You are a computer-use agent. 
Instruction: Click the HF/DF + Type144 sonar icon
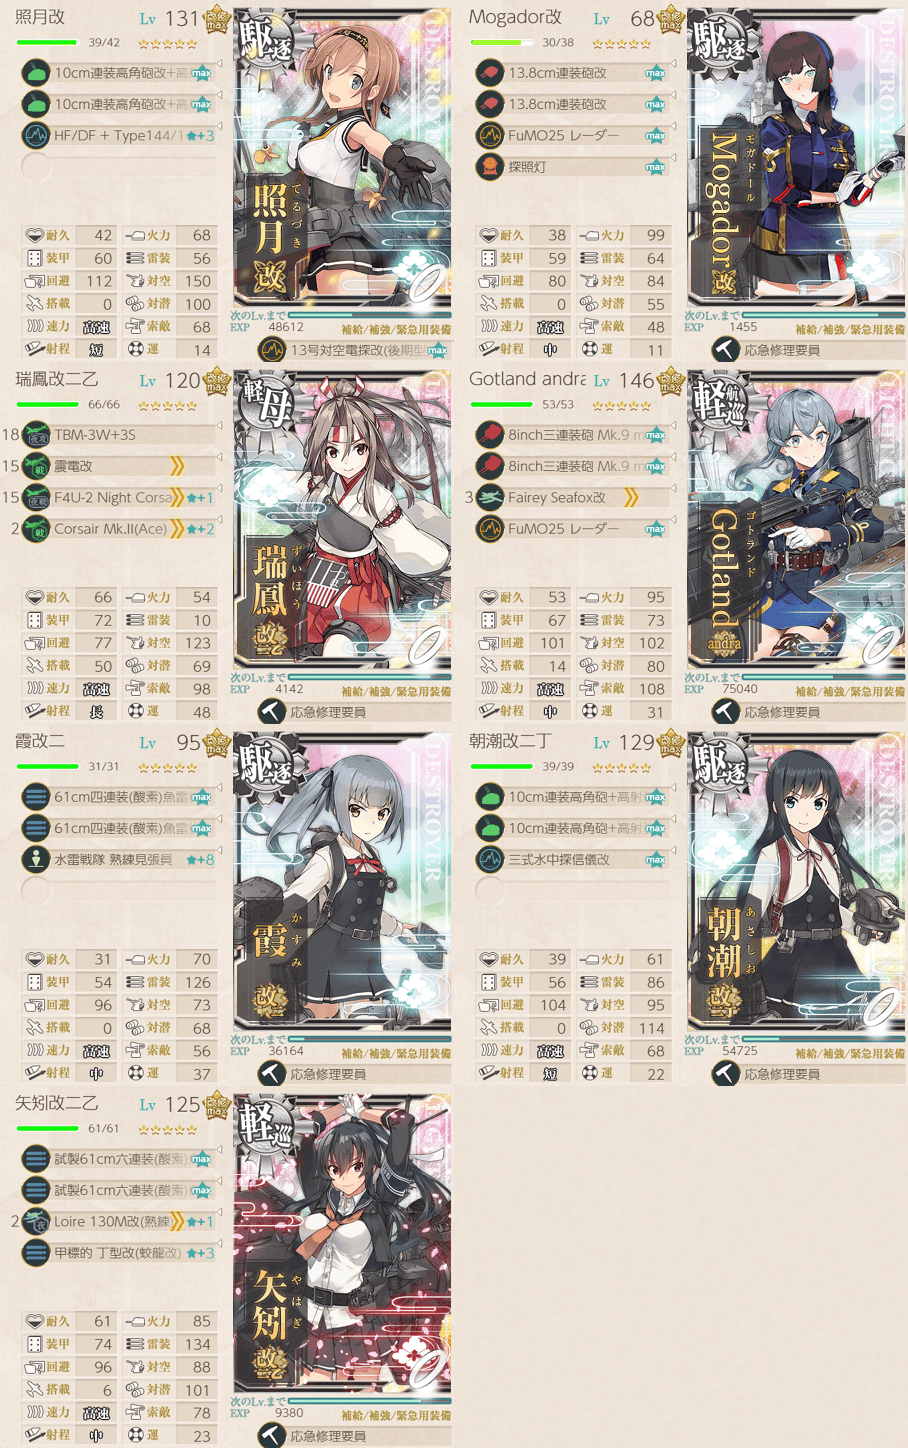pyautogui.click(x=36, y=135)
